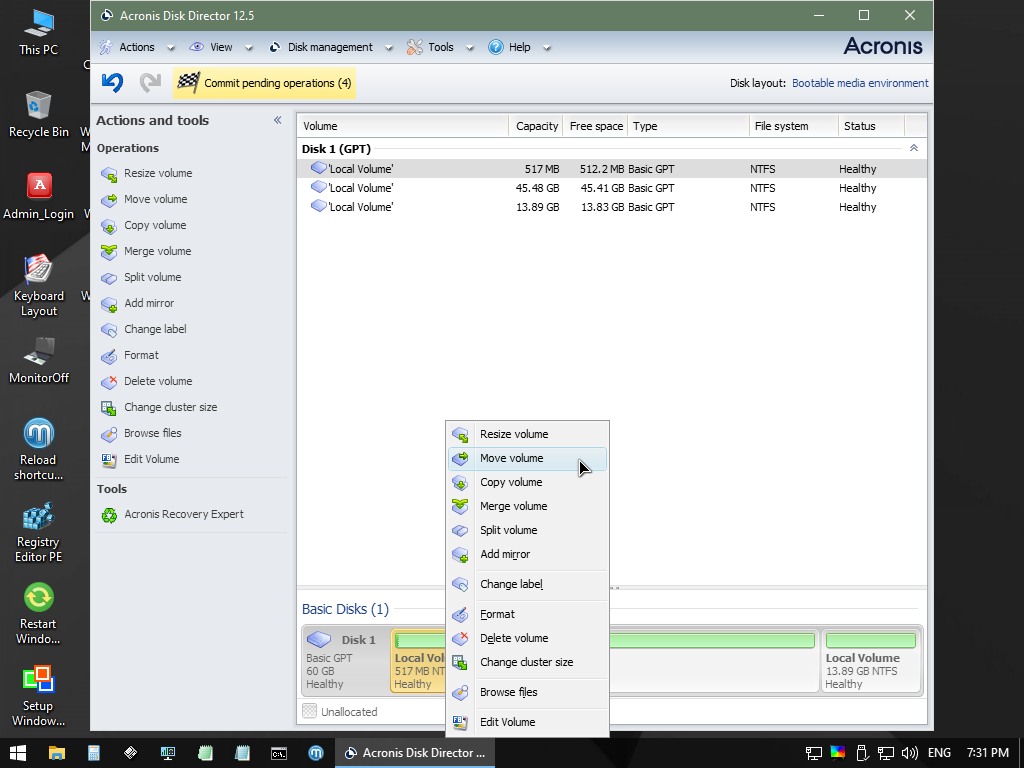This screenshot has width=1024, height=768.
Task: Choose Delete volume in context menu
Action: (x=528, y=638)
